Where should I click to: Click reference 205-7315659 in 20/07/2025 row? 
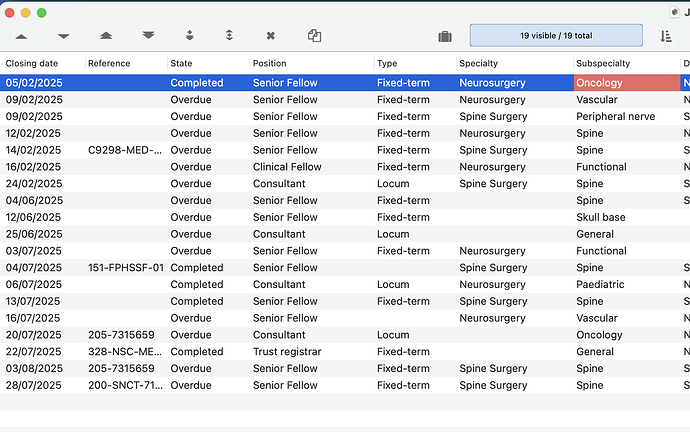[121, 335]
